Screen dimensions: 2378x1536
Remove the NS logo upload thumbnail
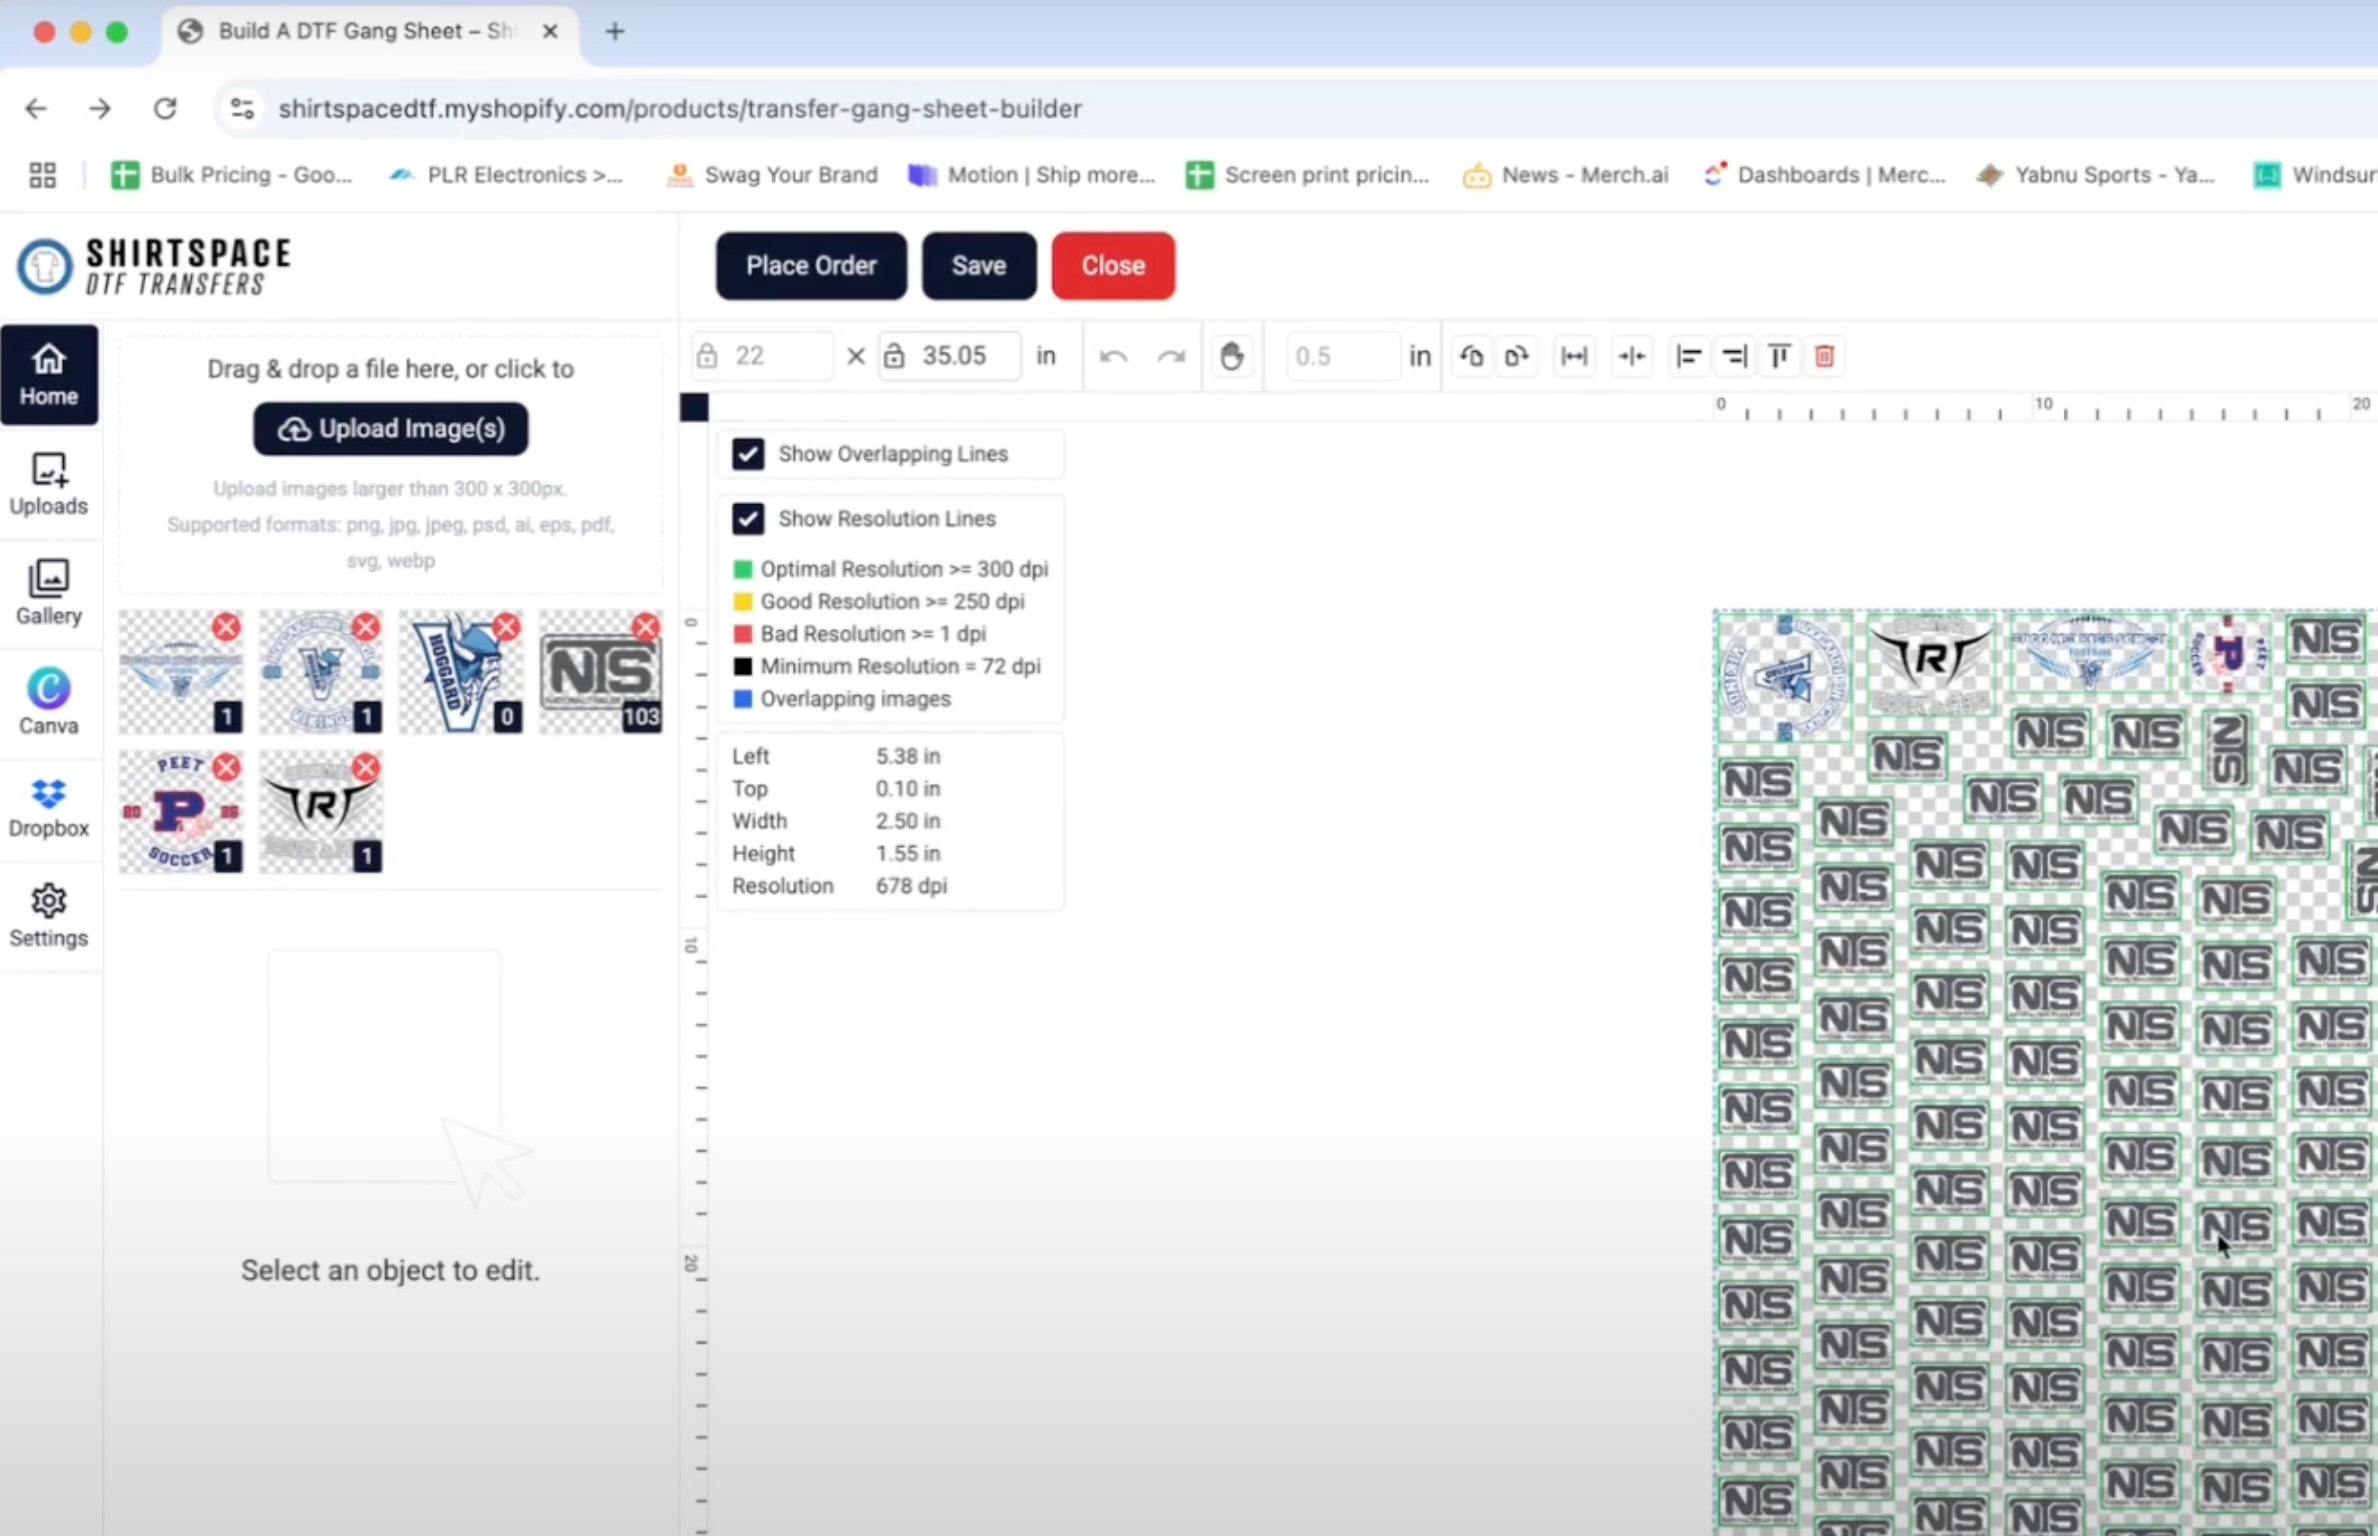tap(647, 627)
